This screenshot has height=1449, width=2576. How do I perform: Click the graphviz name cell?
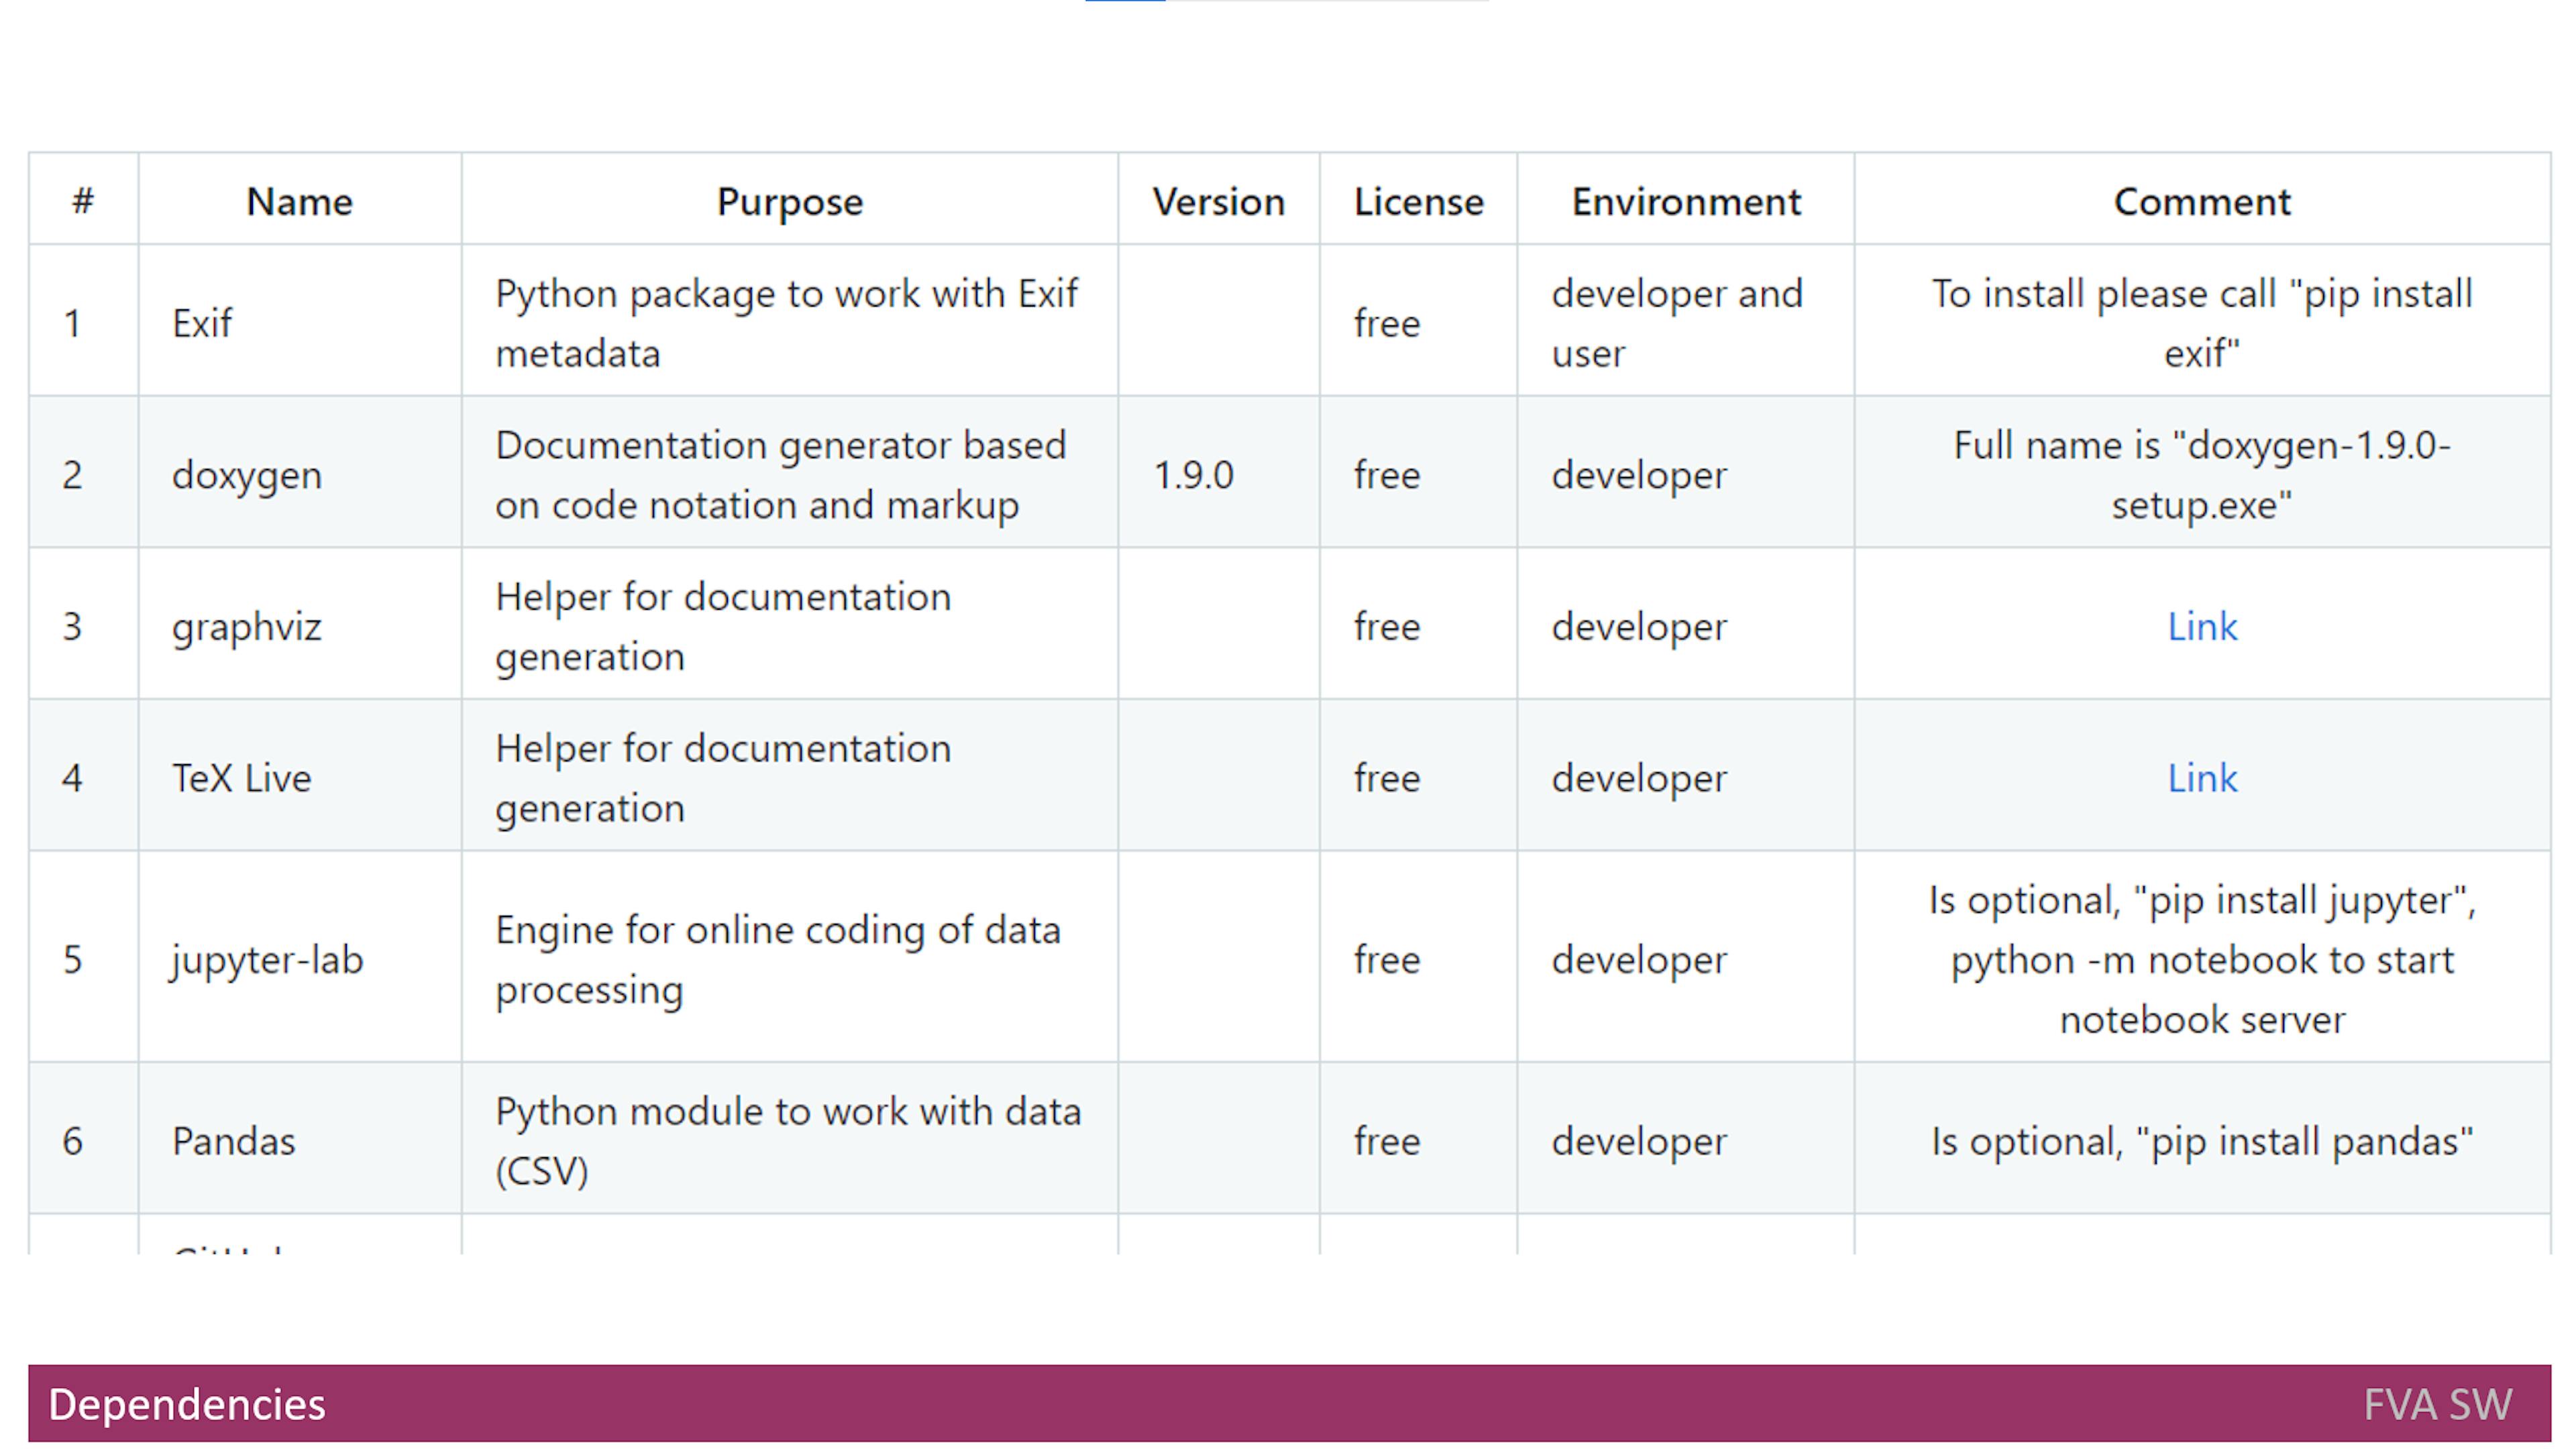[300, 626]
